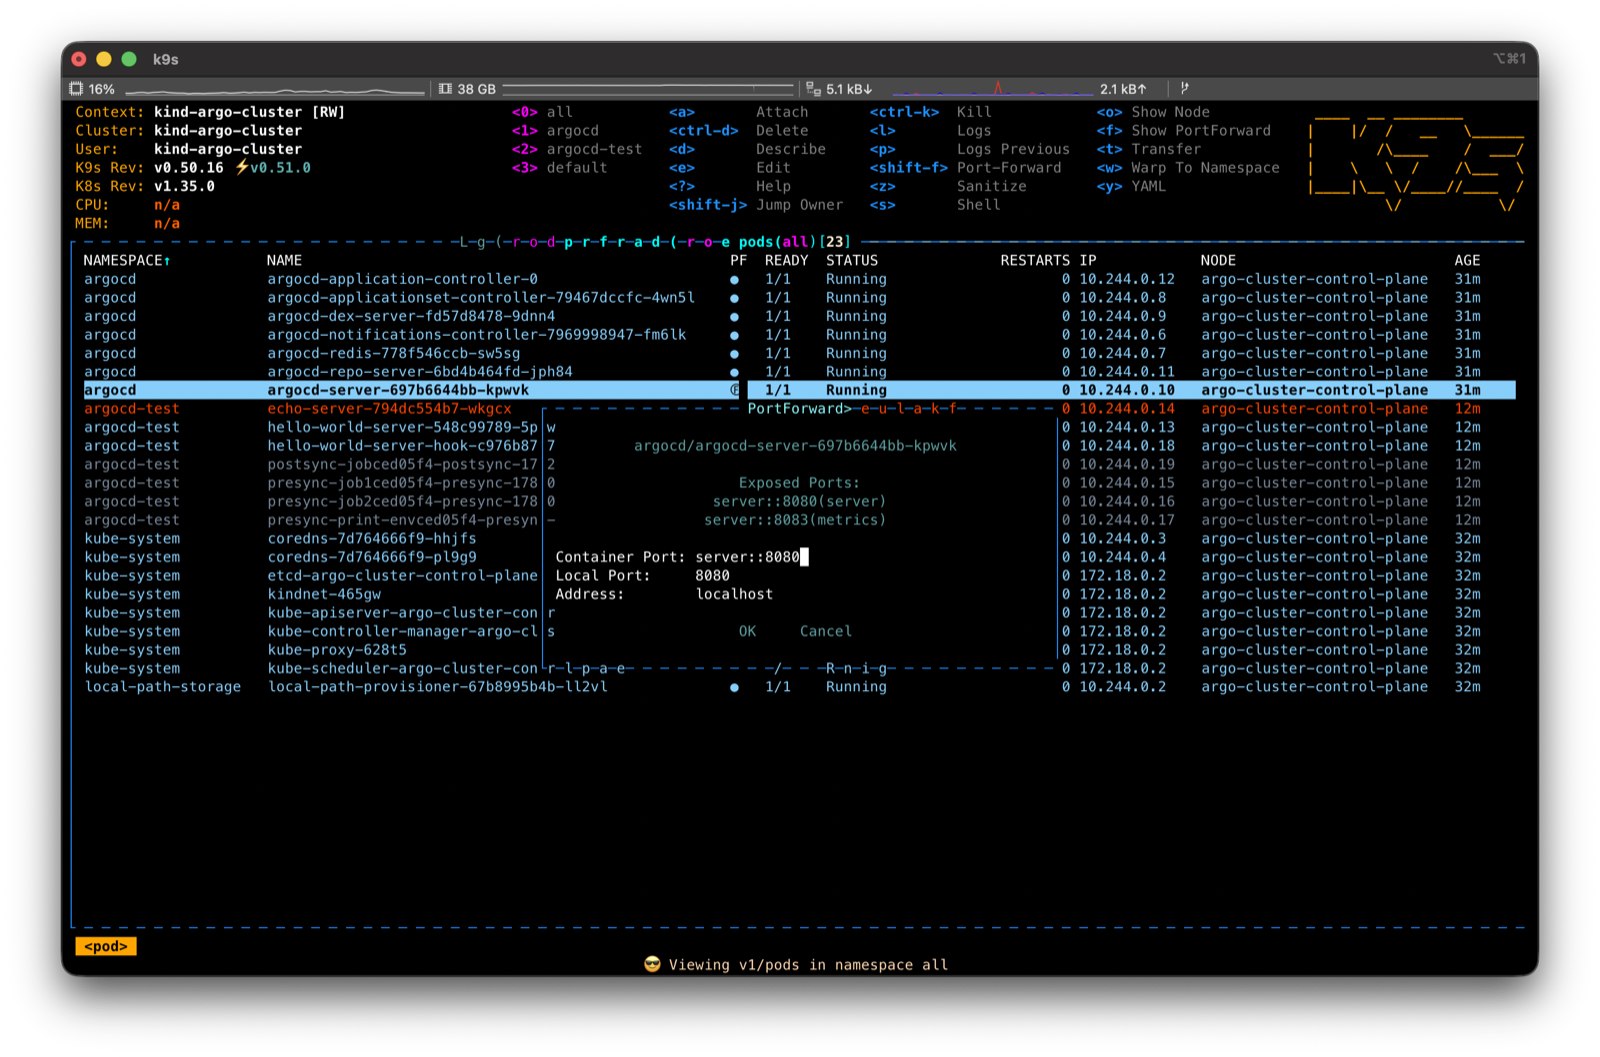
Task: Click the Shell command hint
Action: pyautogui.click(x=978, y=204)
